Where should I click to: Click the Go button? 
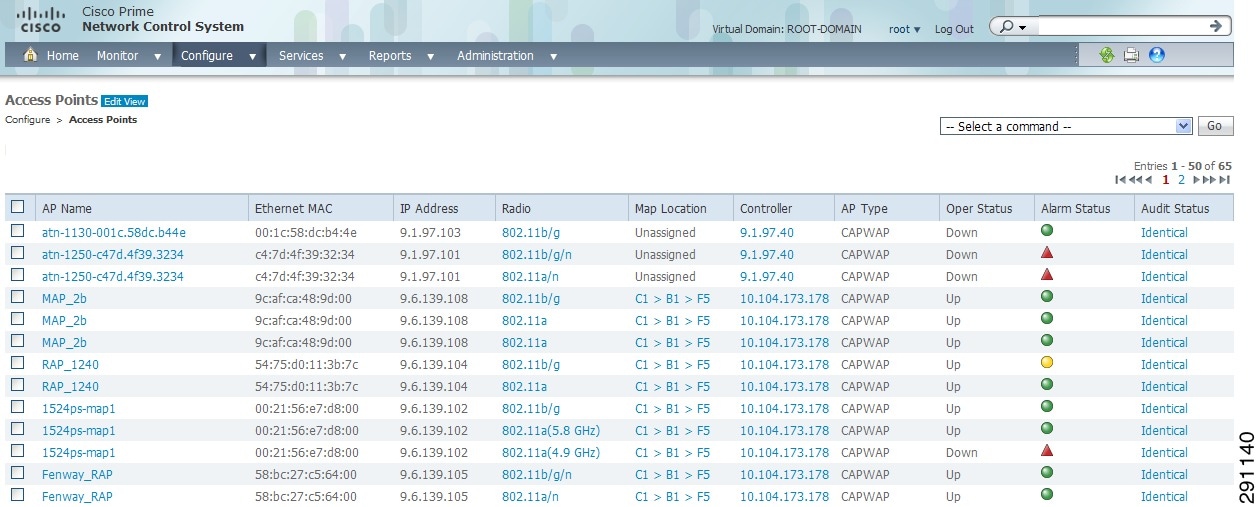coord(1214,127)
